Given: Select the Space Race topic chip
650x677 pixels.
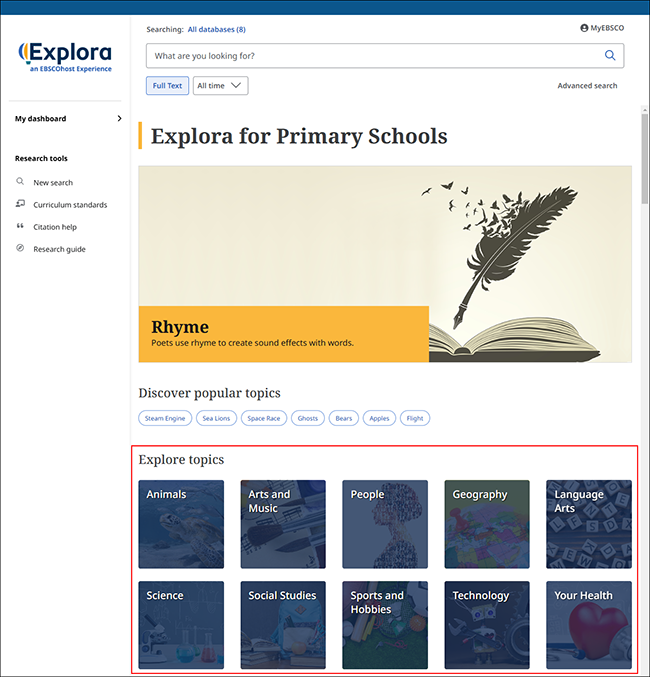Looking at the screenshot, I should pos(264,418).
